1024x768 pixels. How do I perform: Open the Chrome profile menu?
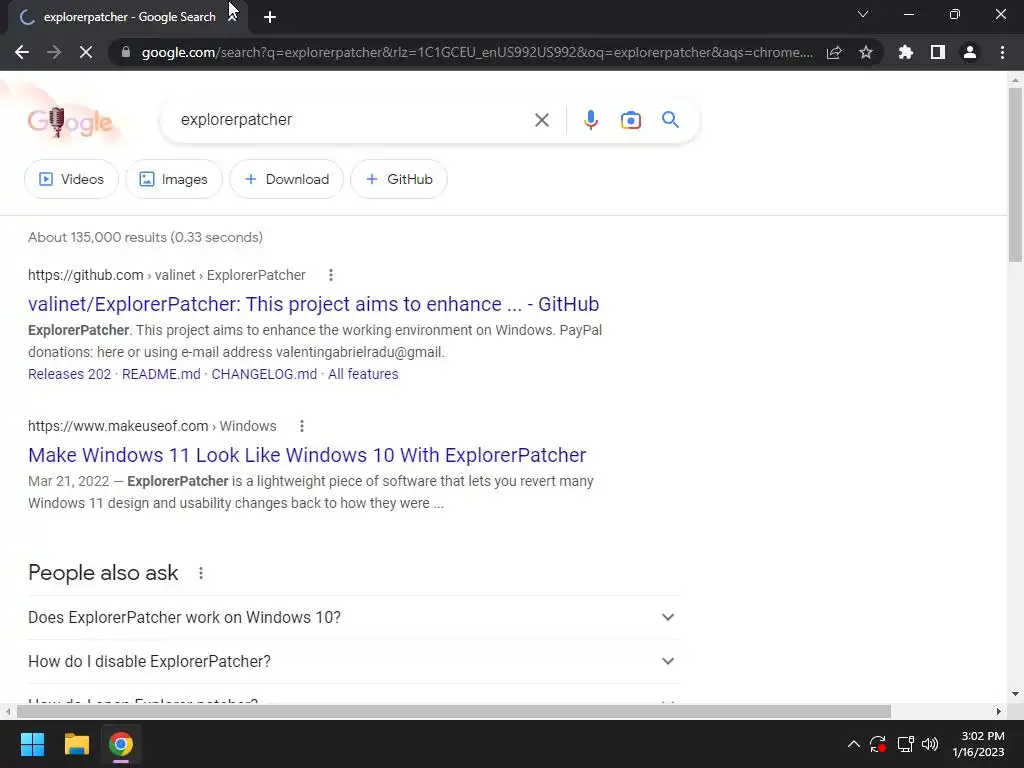(970, 52)
